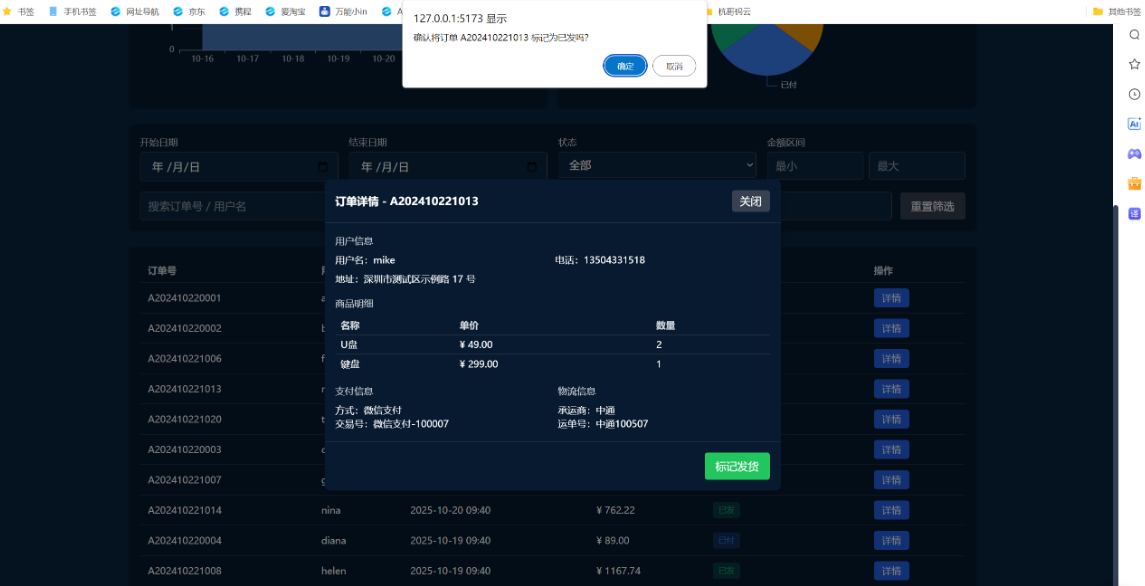This screenshot has width=1145, height=586.
Task: Open 详情 for order A202410221008
Action: 891,571
